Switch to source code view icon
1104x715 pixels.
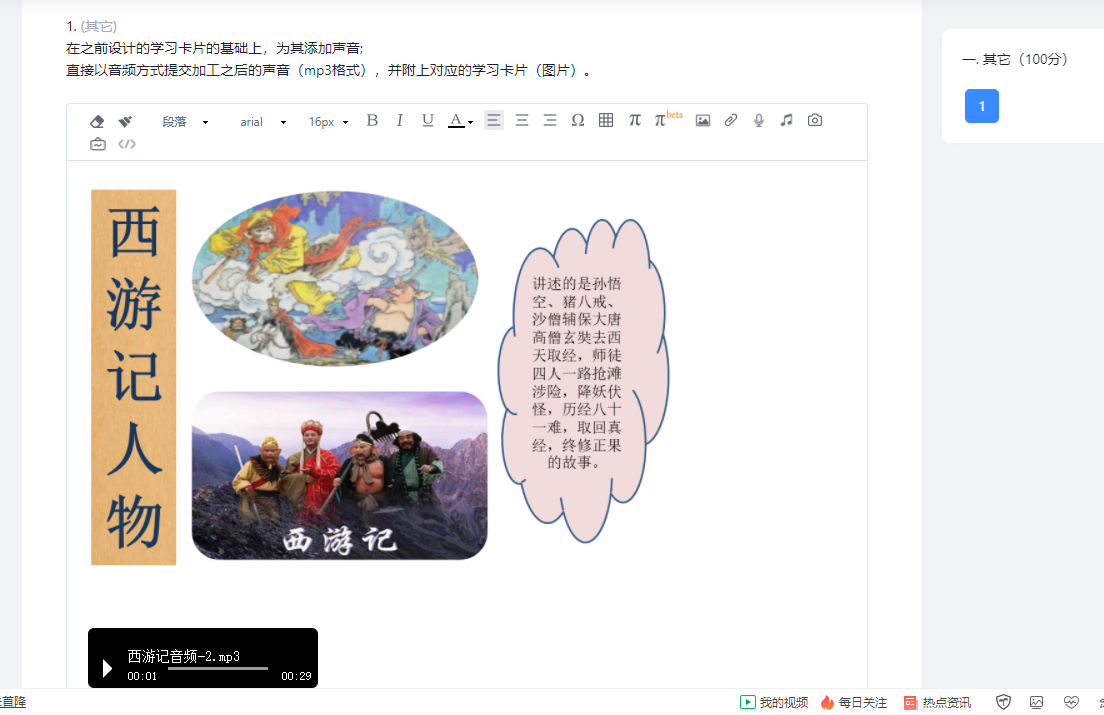pos(127,144)
